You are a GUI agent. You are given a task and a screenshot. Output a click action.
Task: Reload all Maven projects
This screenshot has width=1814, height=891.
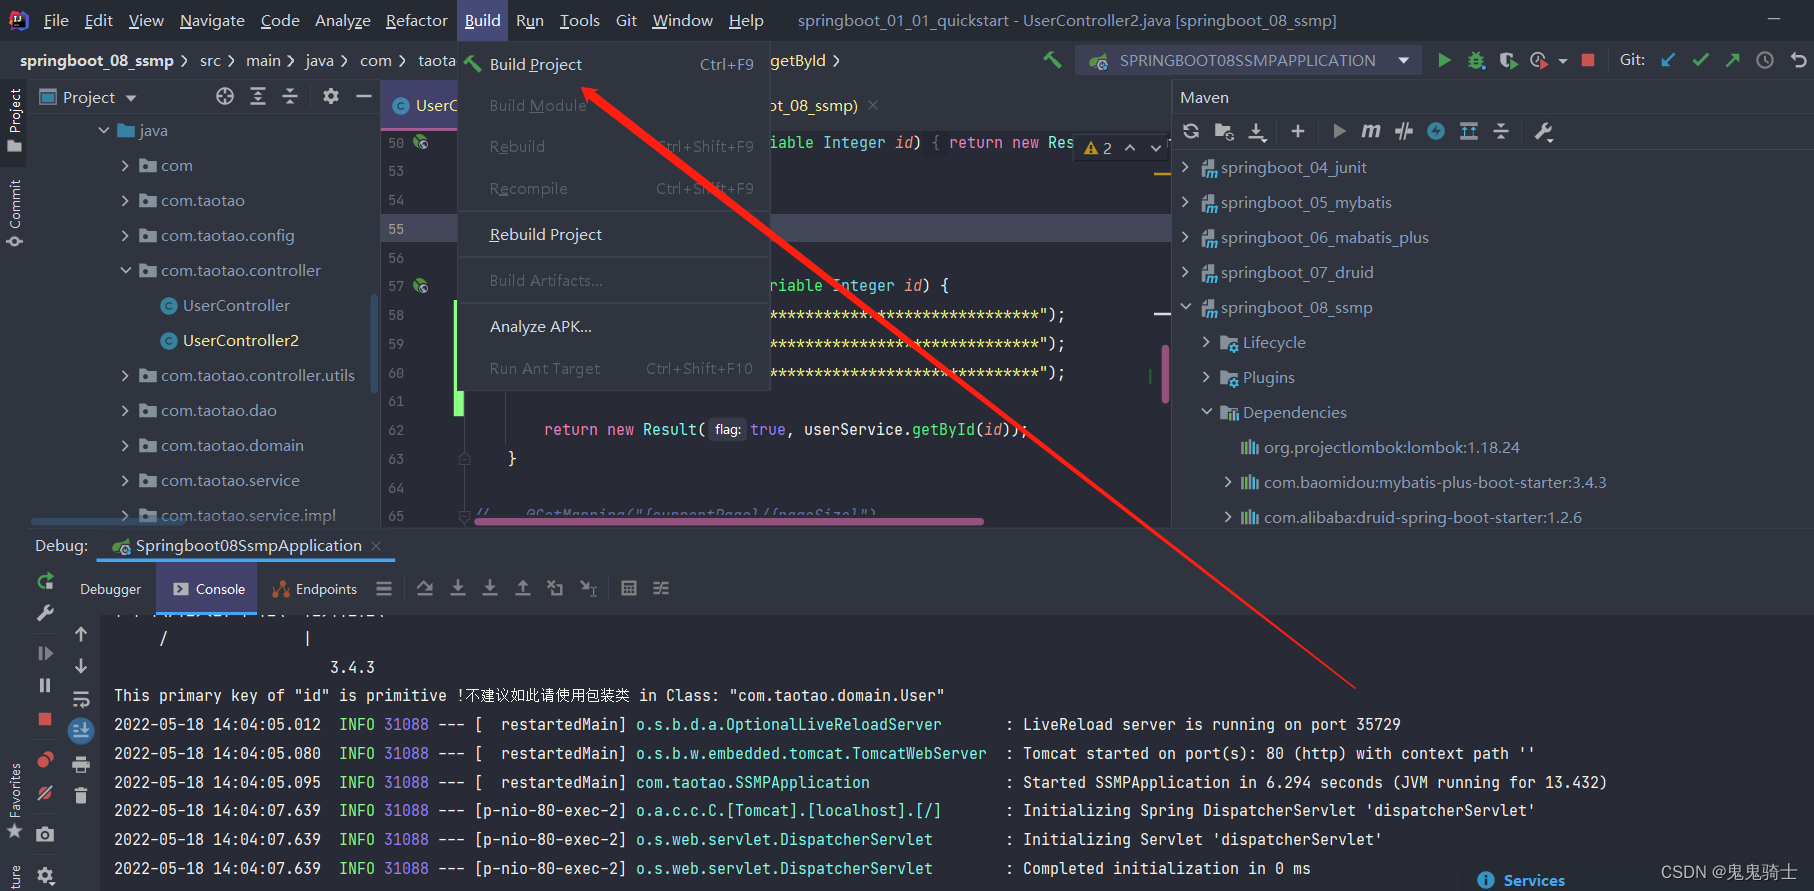tap(1191, 131)
